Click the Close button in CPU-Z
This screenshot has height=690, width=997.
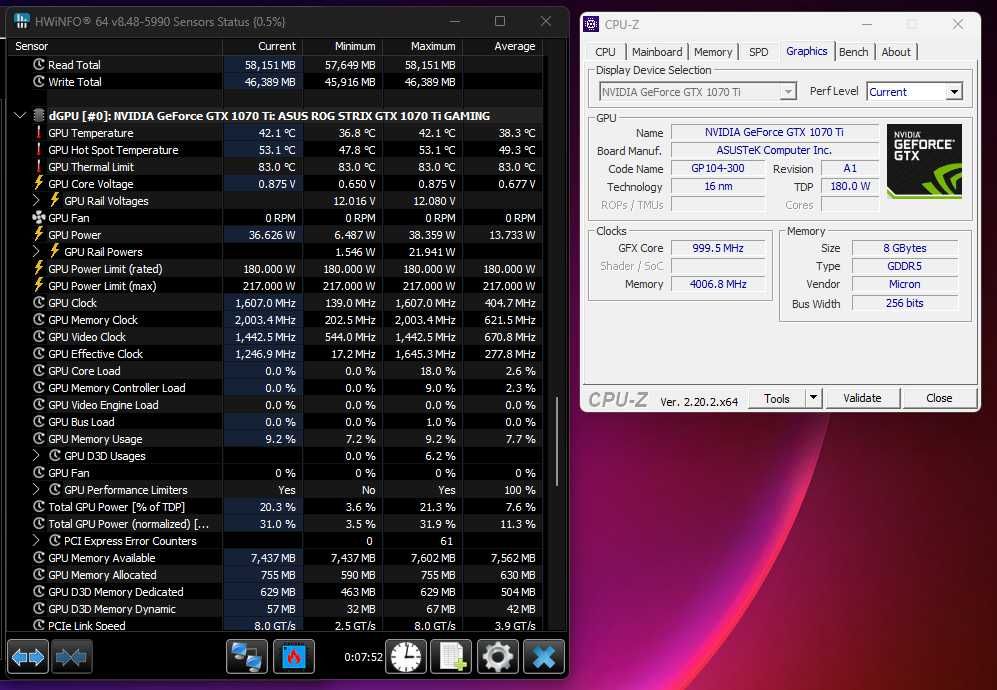pyautogui.click(x=939, y=398)
